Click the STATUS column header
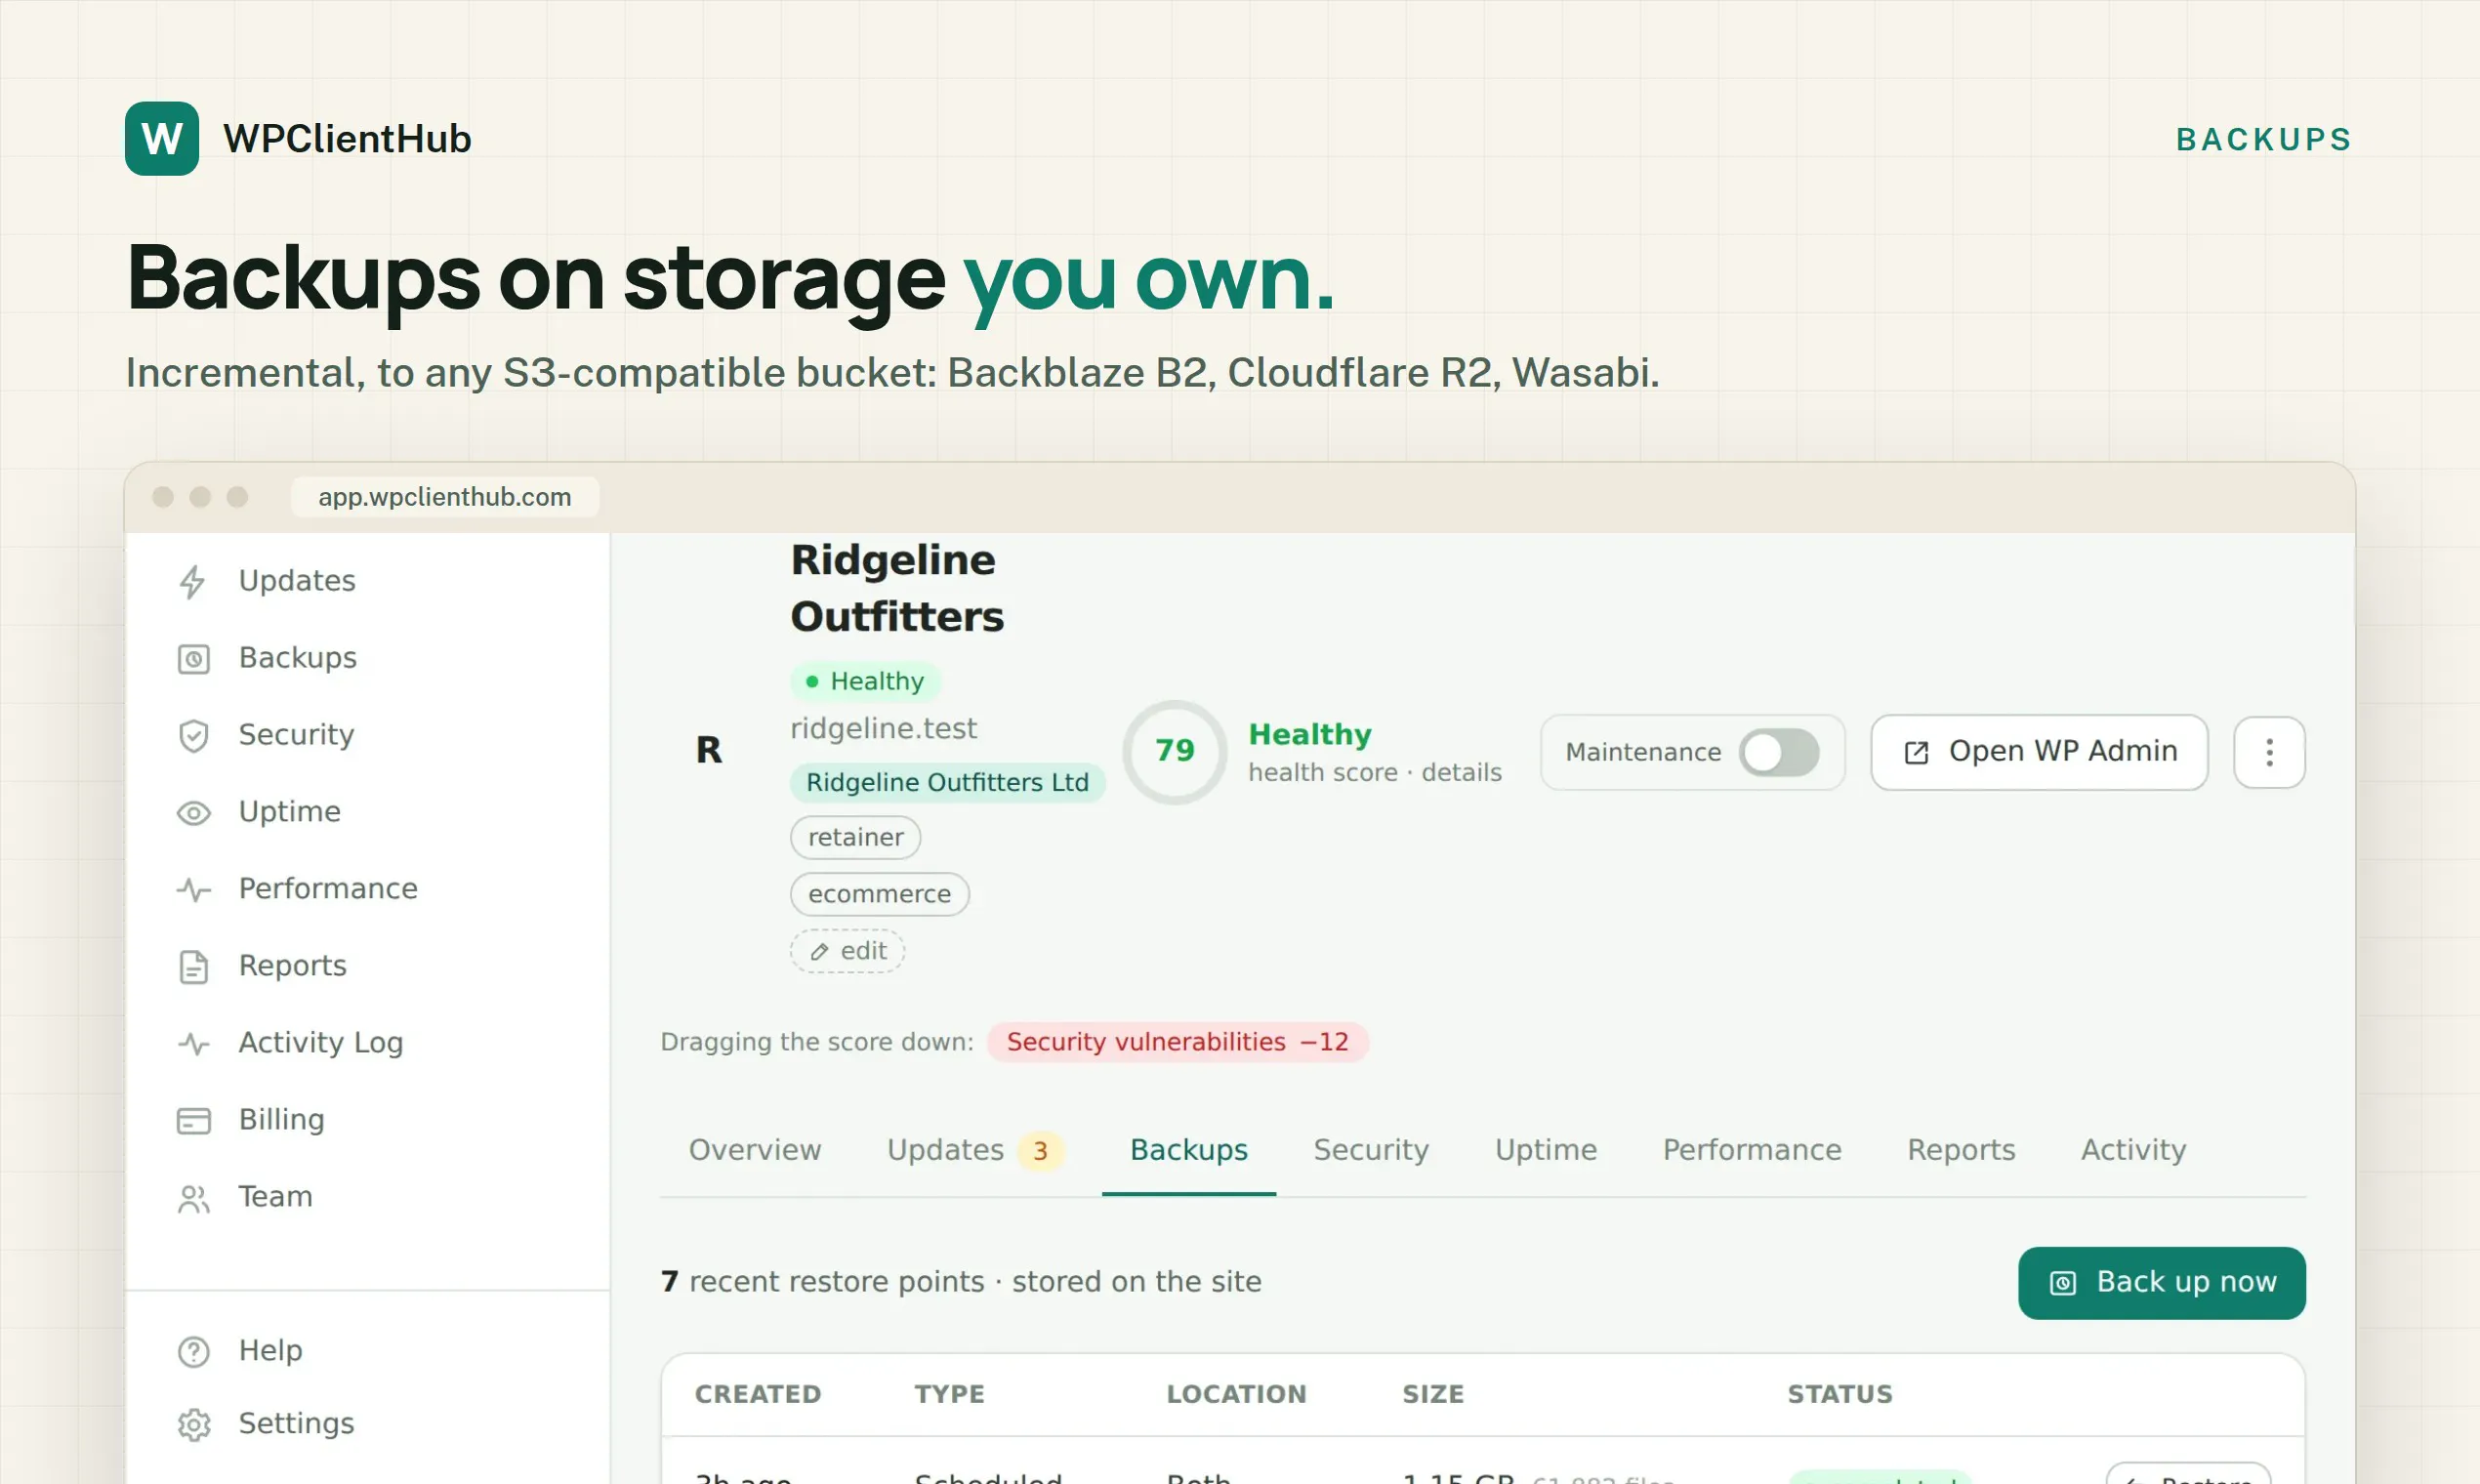This screenshot has width=2480, height=1484. click(x=1839, y=1394)
